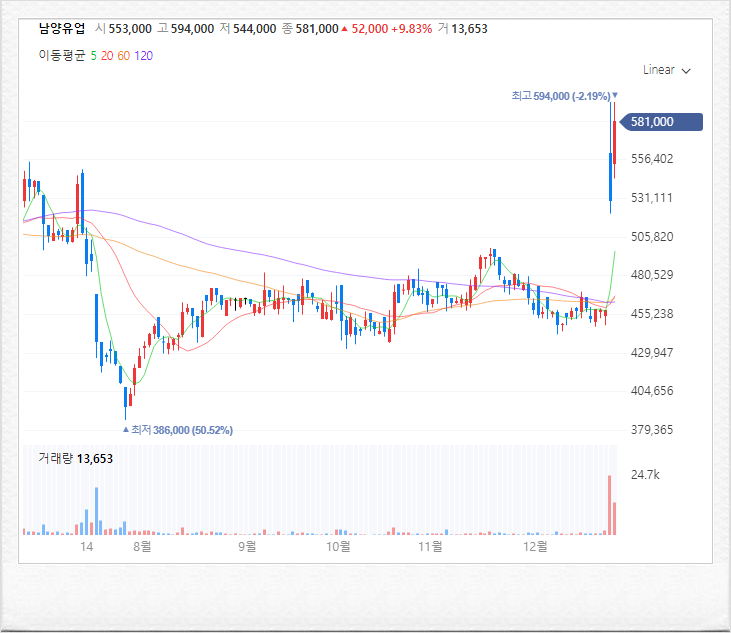Viewport: 731px width, 633px height.
Task: Toggle the 120-day moving average line
Action: tap(143, 55)
